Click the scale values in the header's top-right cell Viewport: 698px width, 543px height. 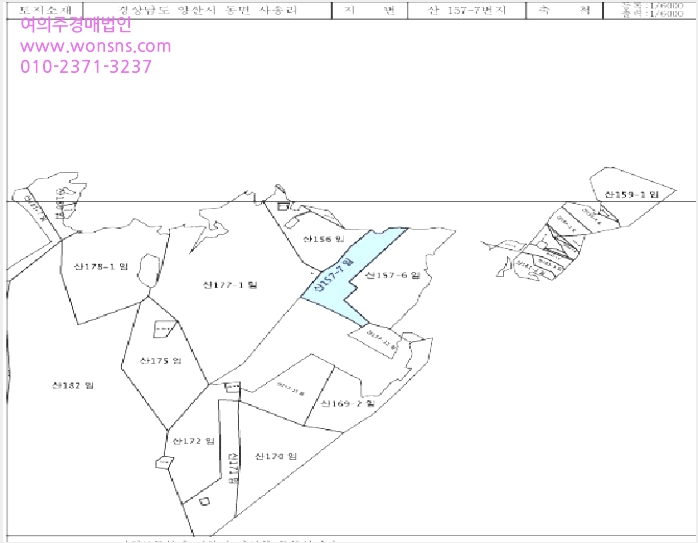(652, 9)
